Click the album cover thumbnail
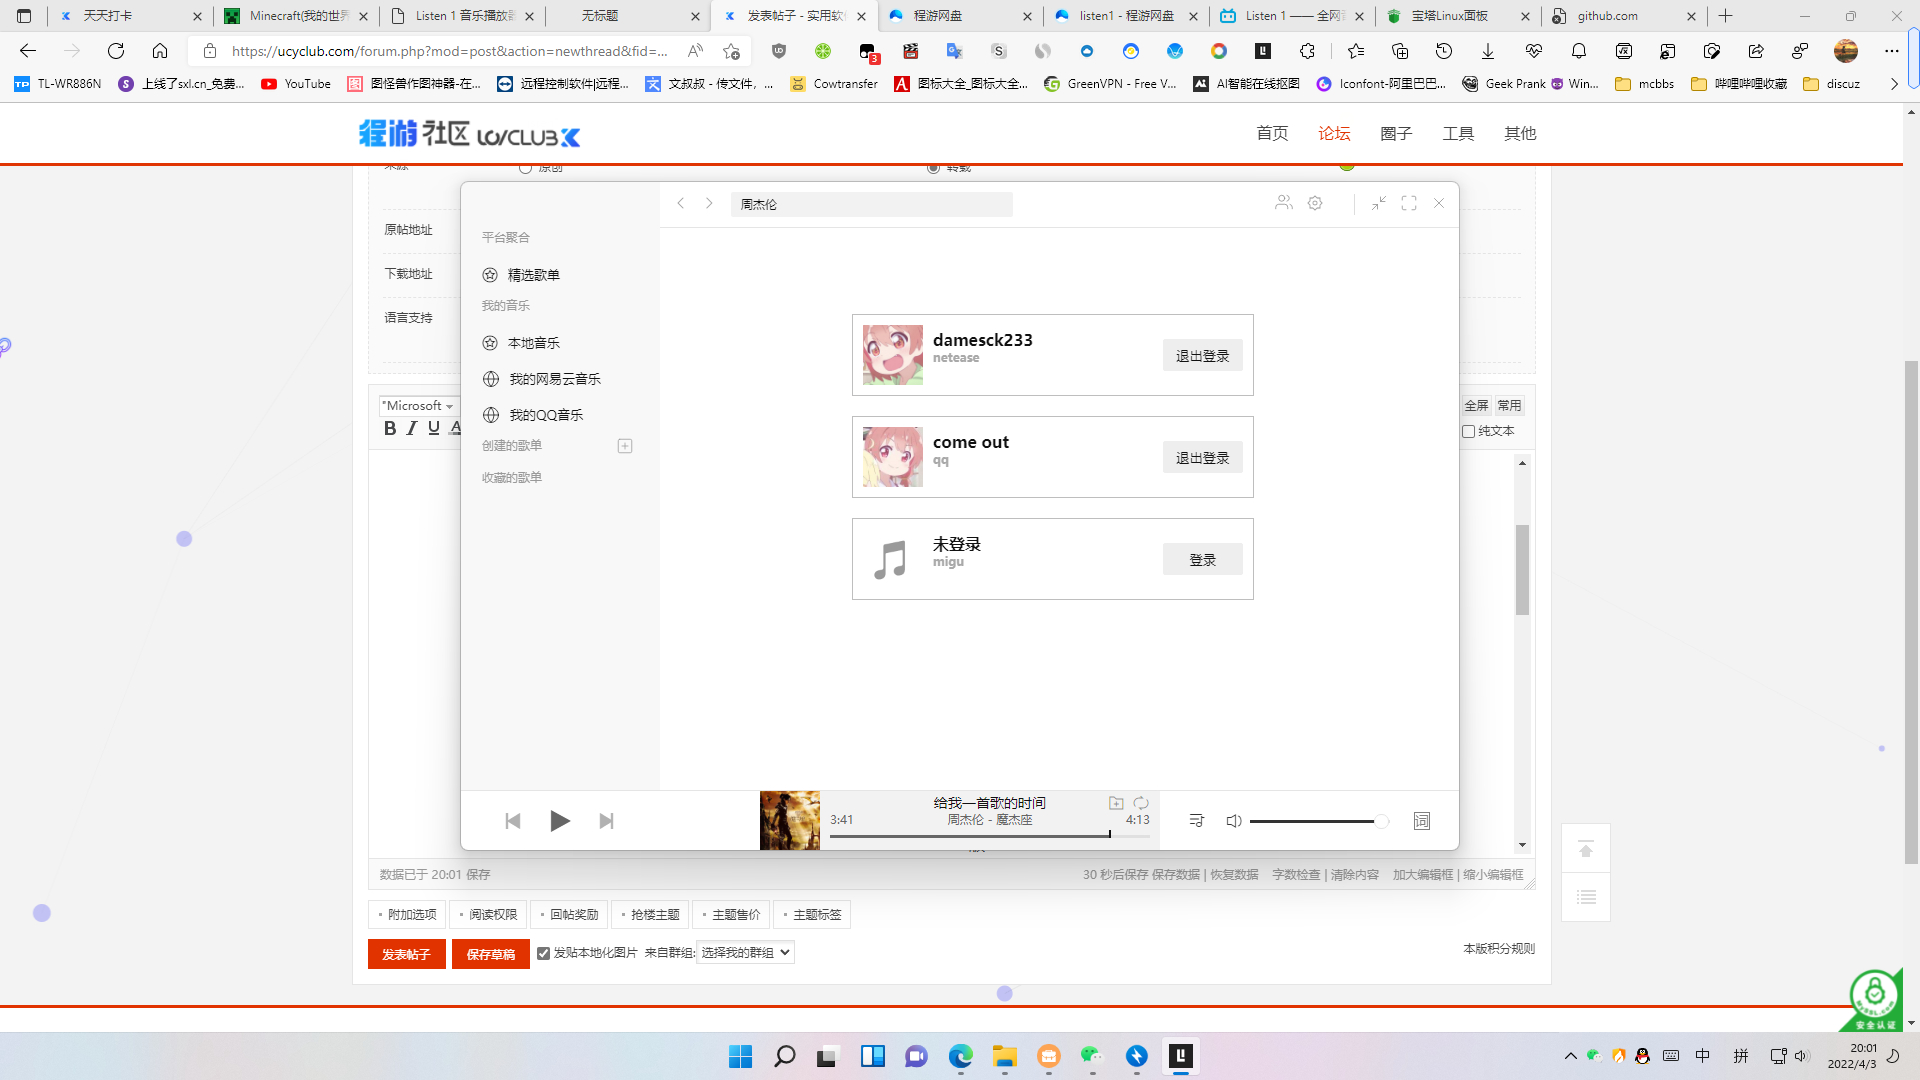Screen dimensions: 1920x1080 point(789,821)
